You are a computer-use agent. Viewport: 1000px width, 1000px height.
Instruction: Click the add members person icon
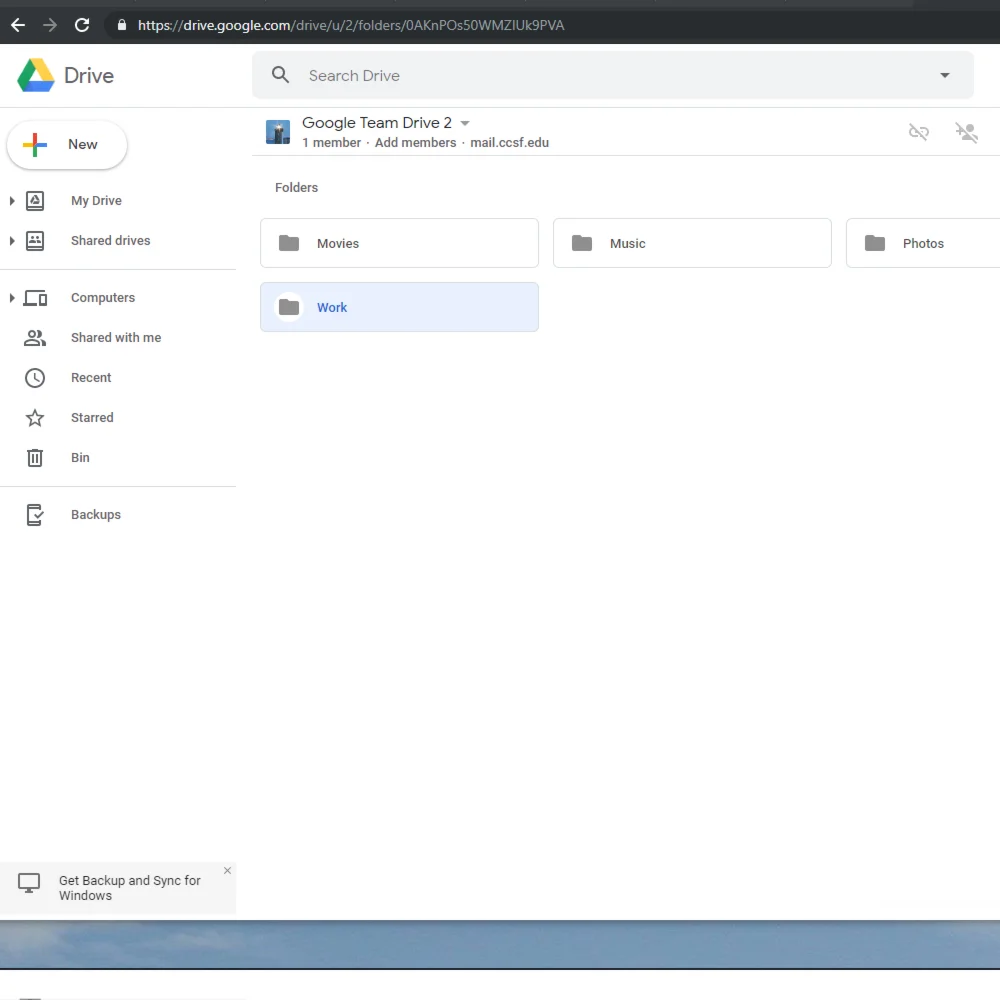(965, 132)
